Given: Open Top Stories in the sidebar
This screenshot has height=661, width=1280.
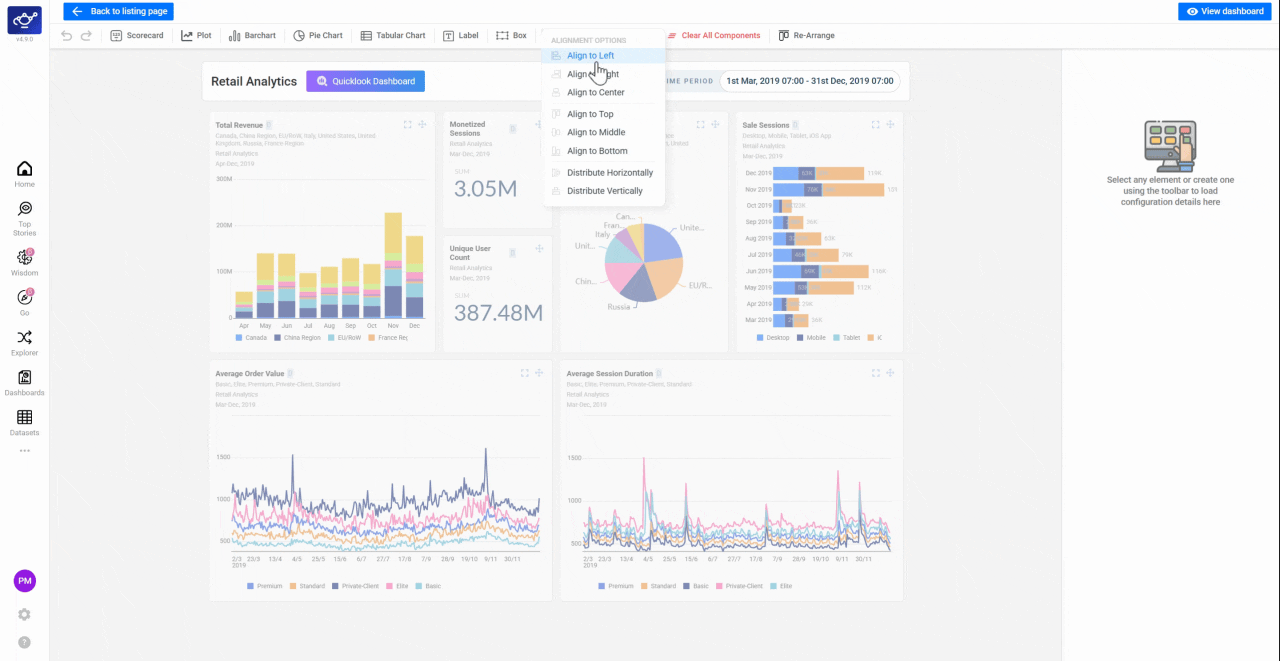Looking at the screenshot, I should point(24,219).
